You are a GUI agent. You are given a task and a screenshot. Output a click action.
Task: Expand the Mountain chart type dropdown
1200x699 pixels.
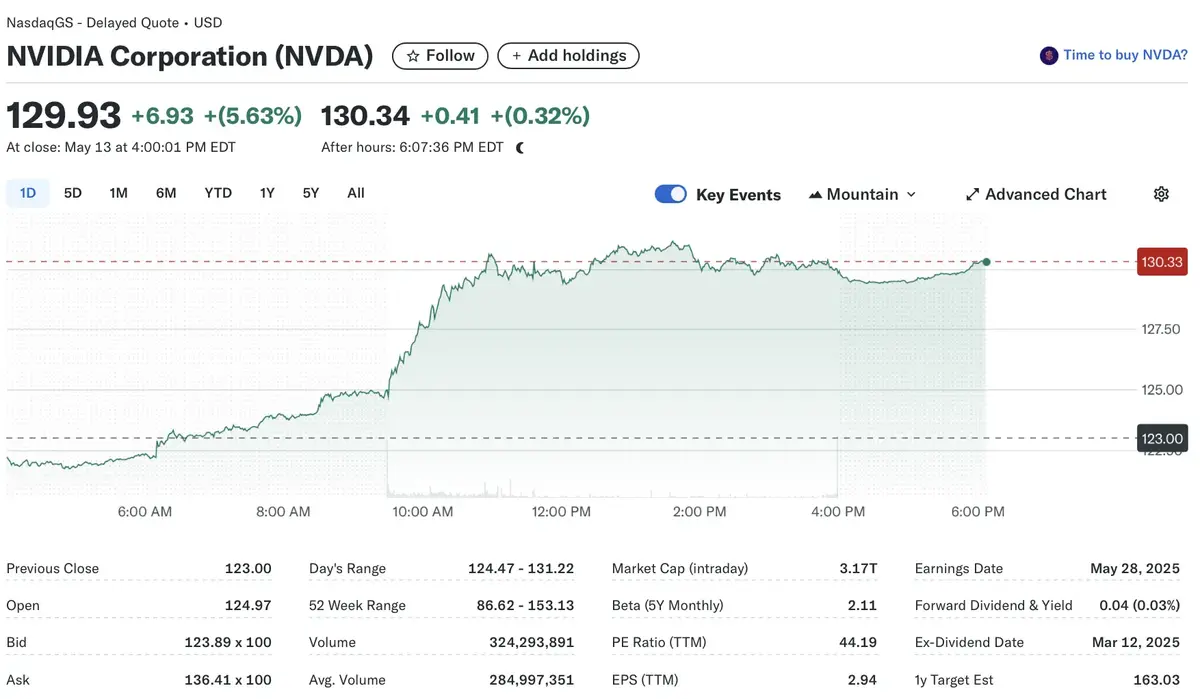pyautogui.click(x=910, y=194)
